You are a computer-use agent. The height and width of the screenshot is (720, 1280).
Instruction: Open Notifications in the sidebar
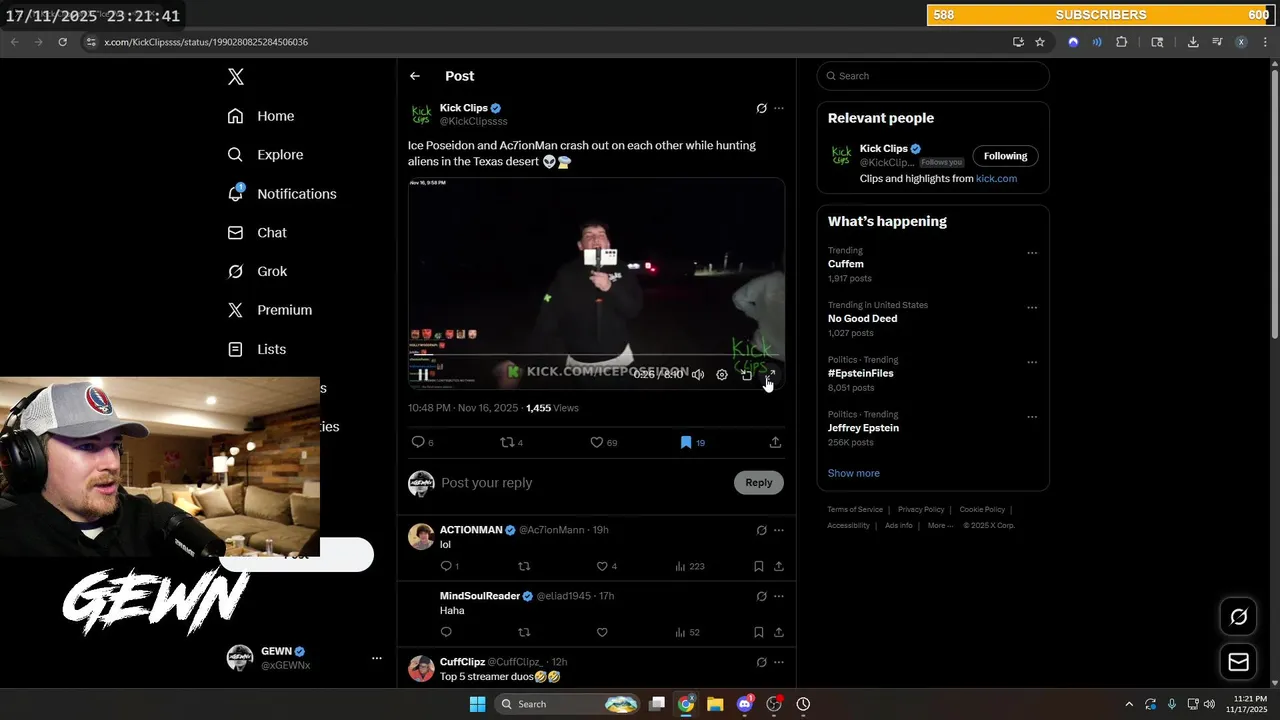pos(282,194)
